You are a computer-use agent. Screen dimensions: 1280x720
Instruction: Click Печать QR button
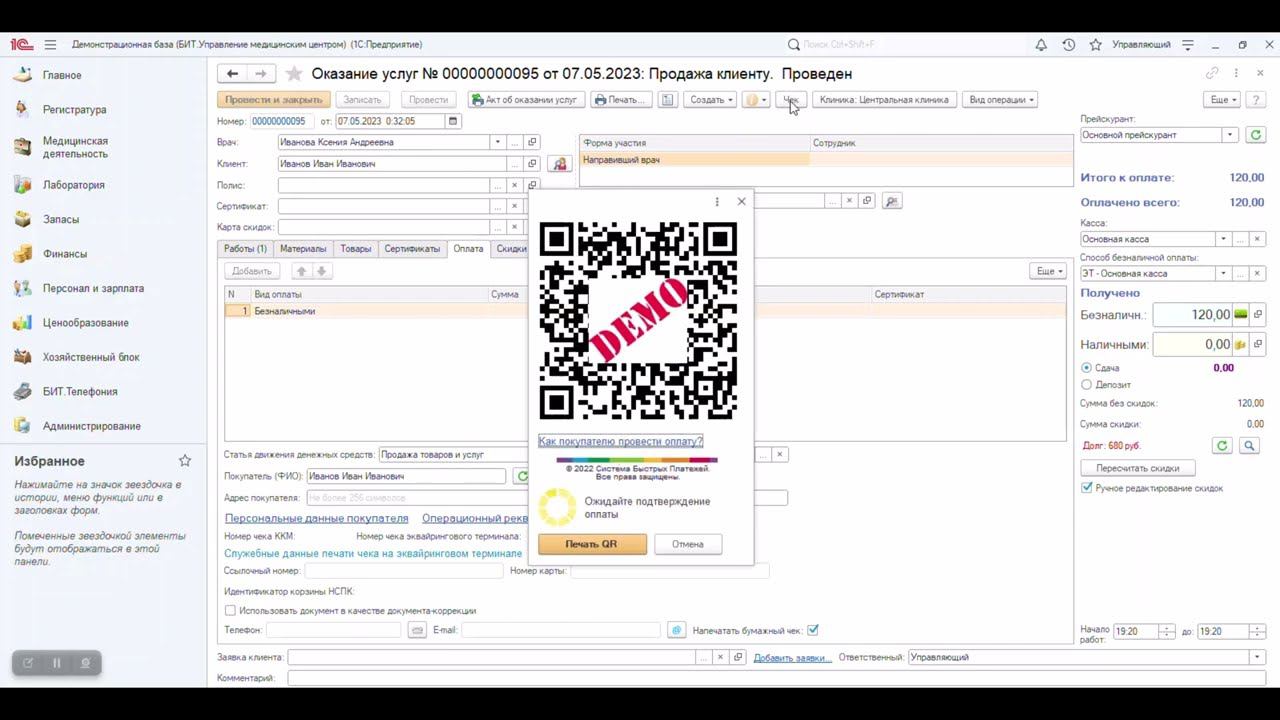click(591, 544)
